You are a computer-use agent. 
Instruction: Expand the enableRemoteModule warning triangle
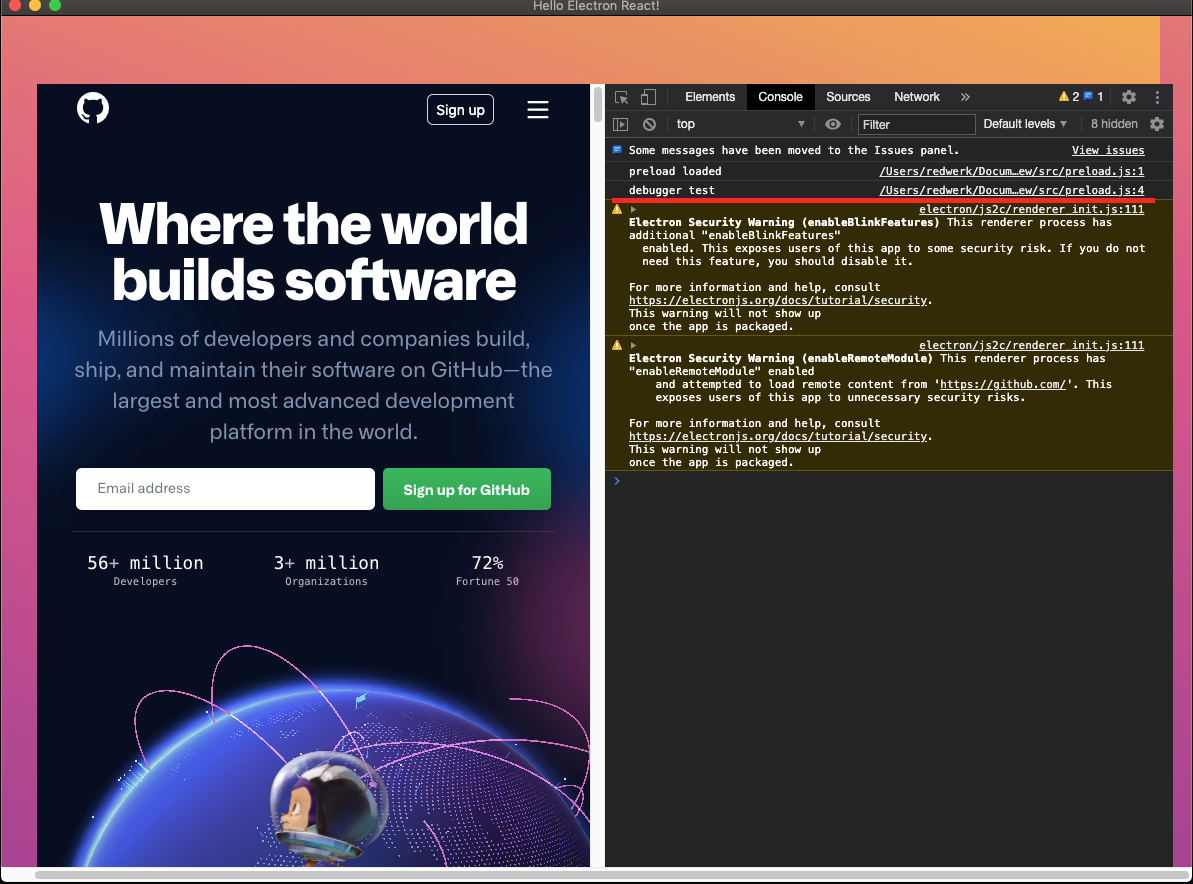pyautogui.click(x=633, y=345)
